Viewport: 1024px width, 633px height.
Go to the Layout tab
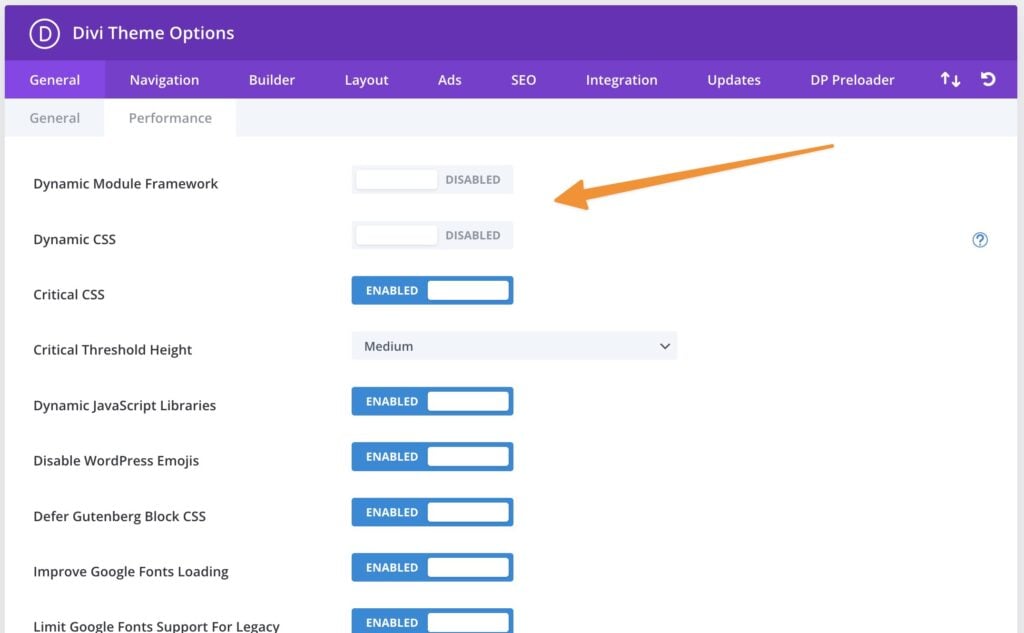coord(366,80)
